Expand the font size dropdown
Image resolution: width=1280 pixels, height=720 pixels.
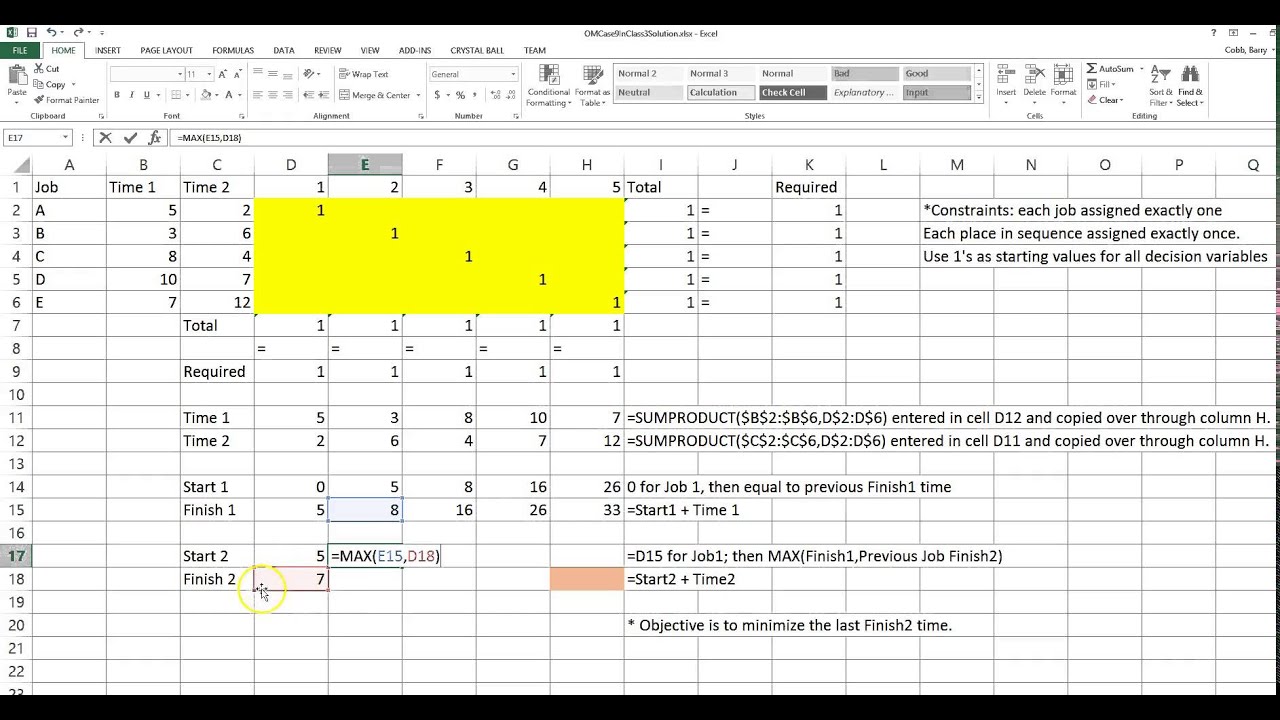(208, 74)
